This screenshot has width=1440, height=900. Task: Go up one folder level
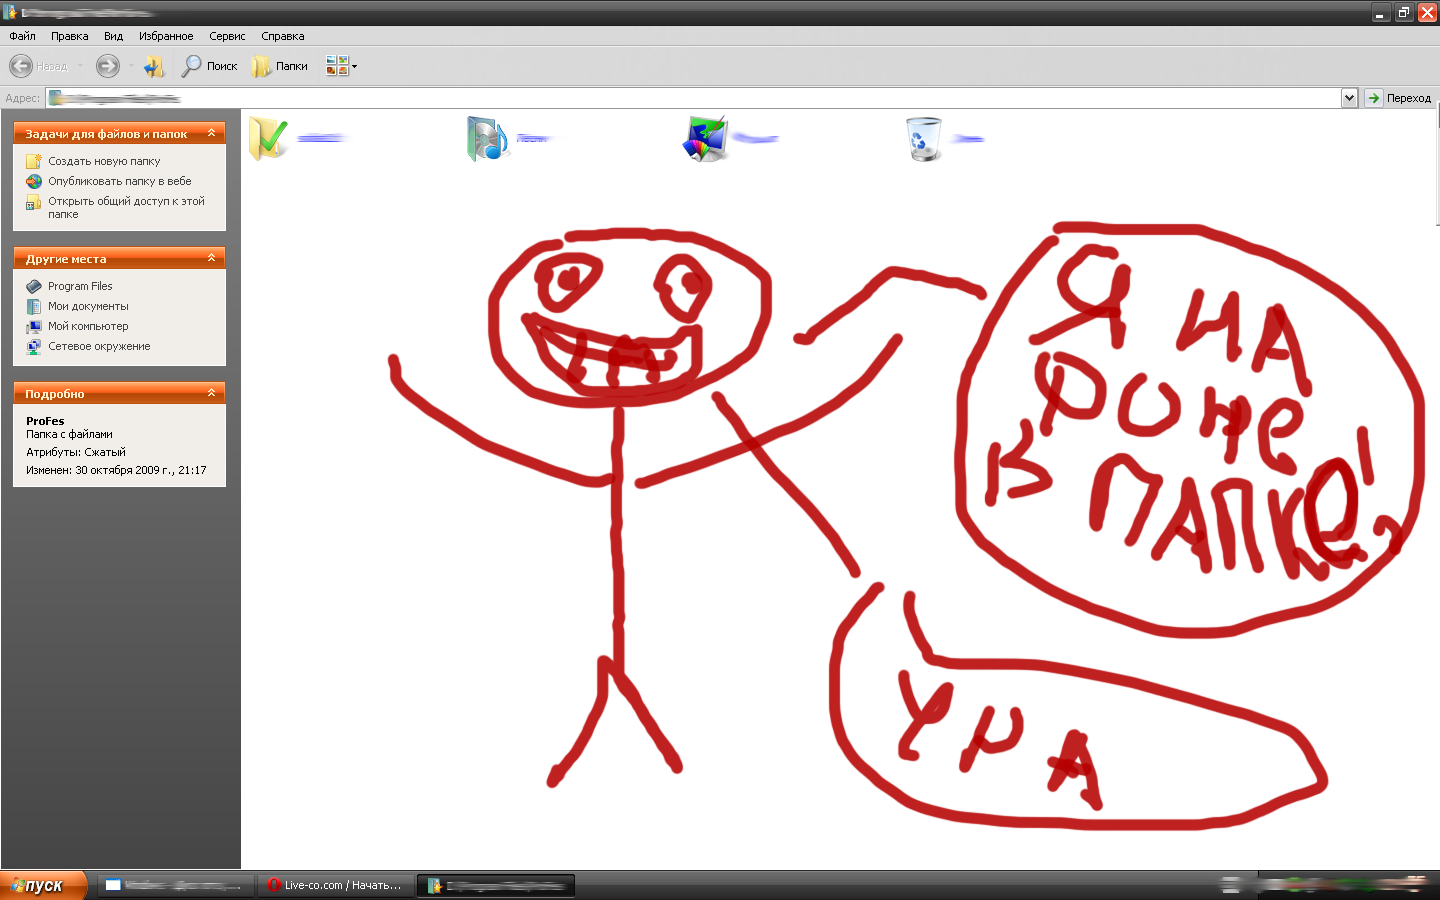[153, 66]
